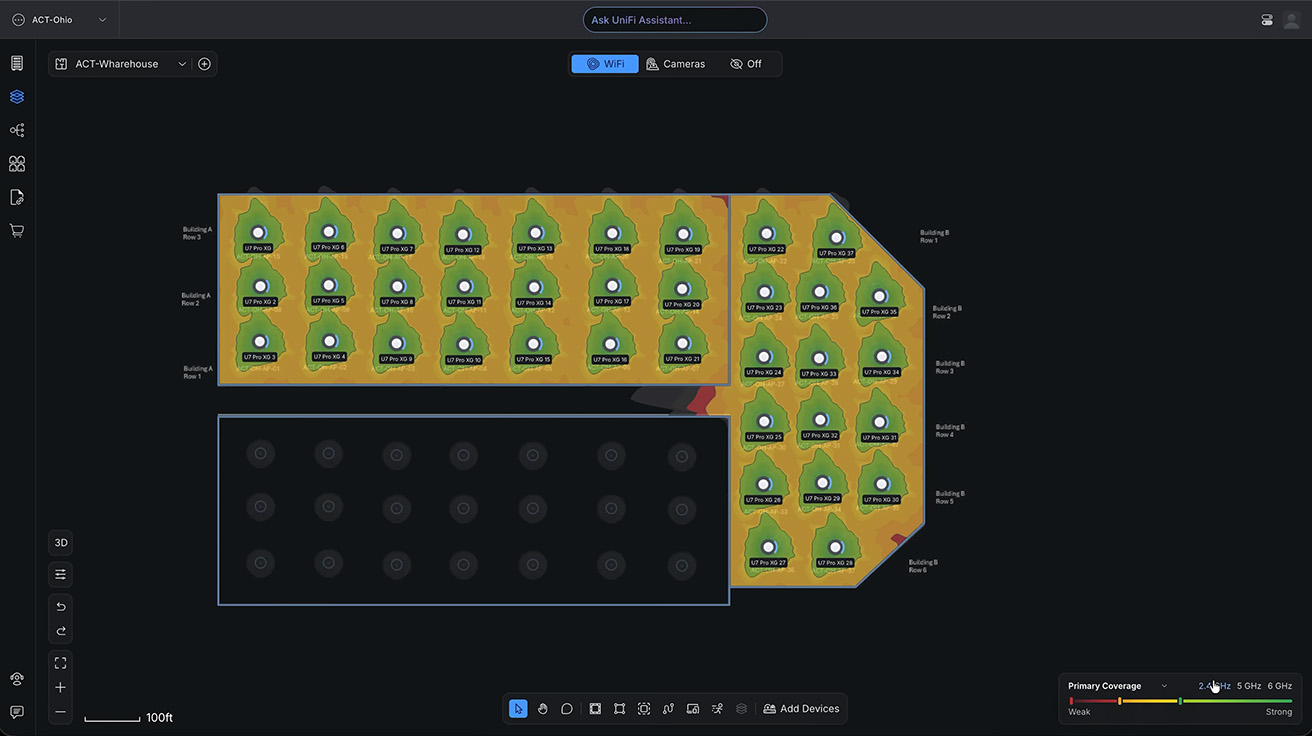Click the 100ft scale label
Viewport: 1312px width, 736px height.
159,718
